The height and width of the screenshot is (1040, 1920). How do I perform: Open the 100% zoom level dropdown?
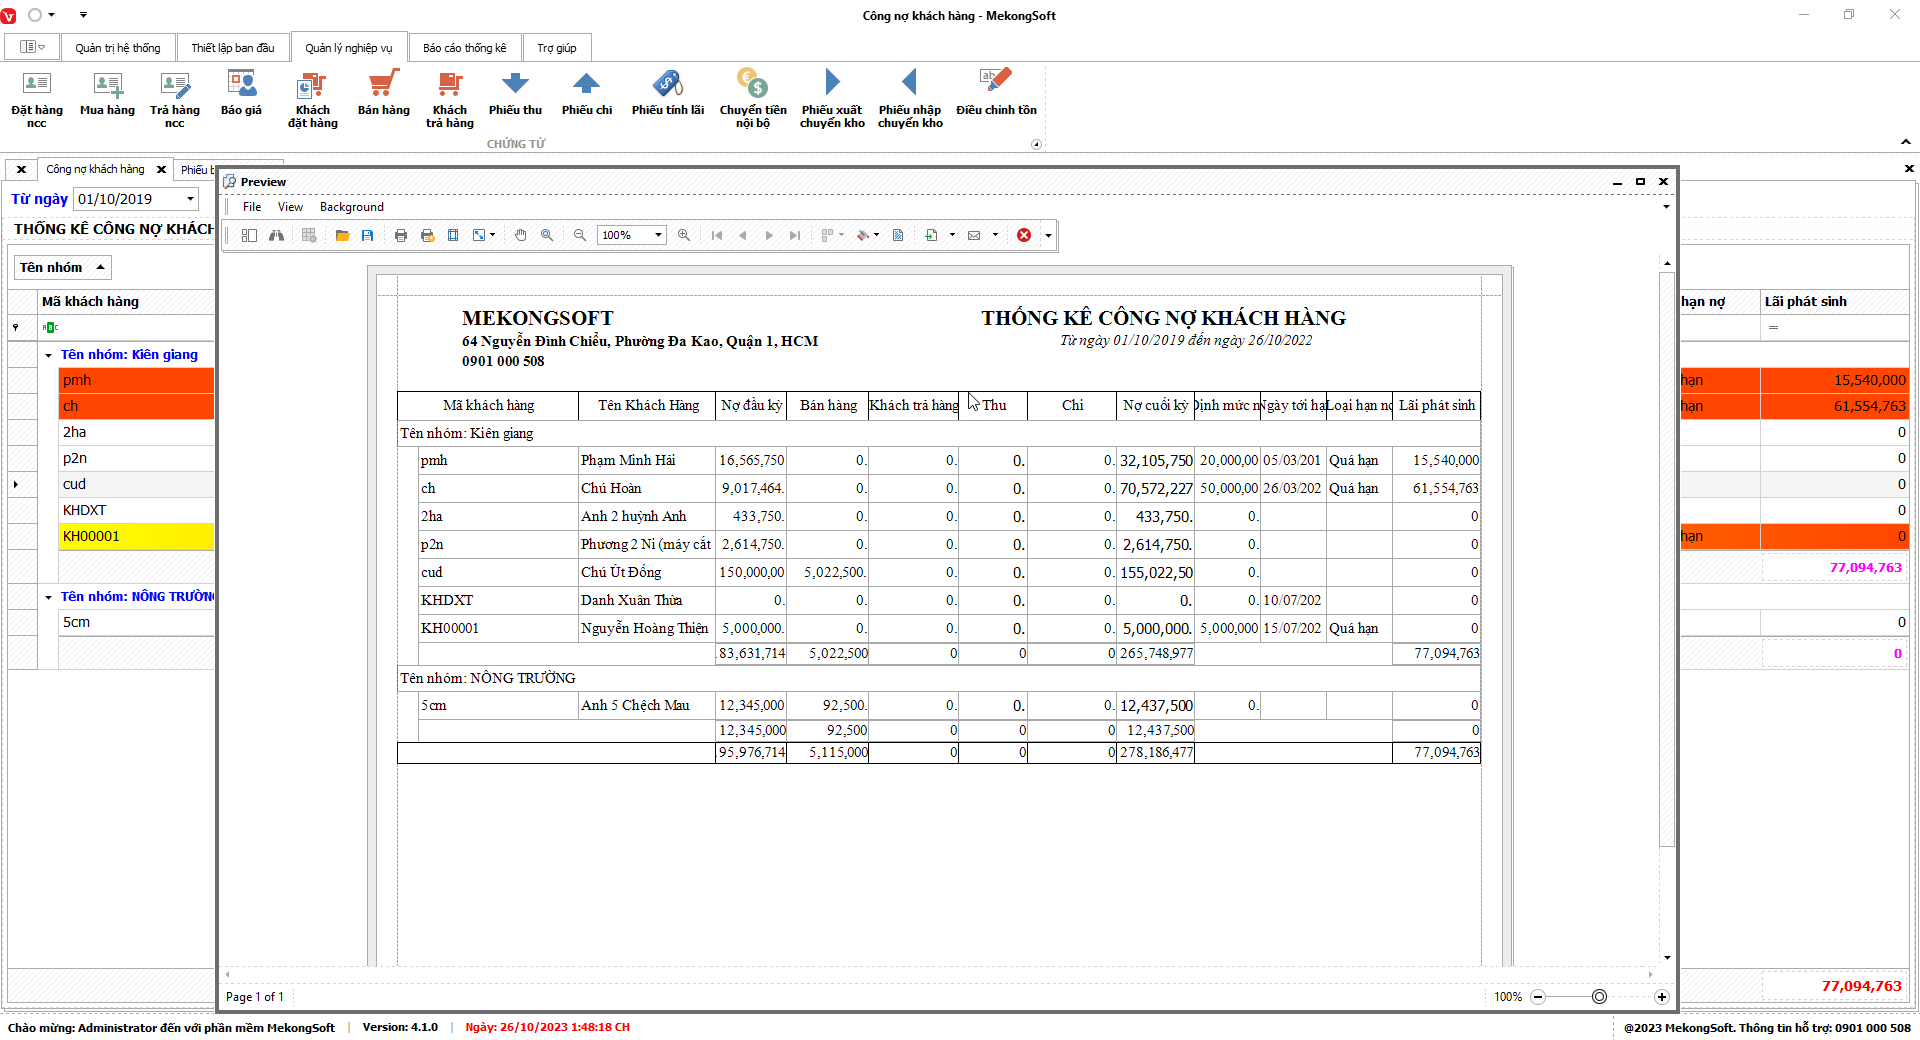click(658, 235)
